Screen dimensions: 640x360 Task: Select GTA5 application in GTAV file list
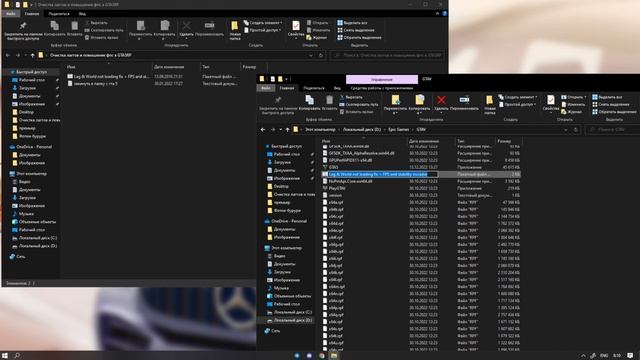pyautogui.click(x=333, y=167)
